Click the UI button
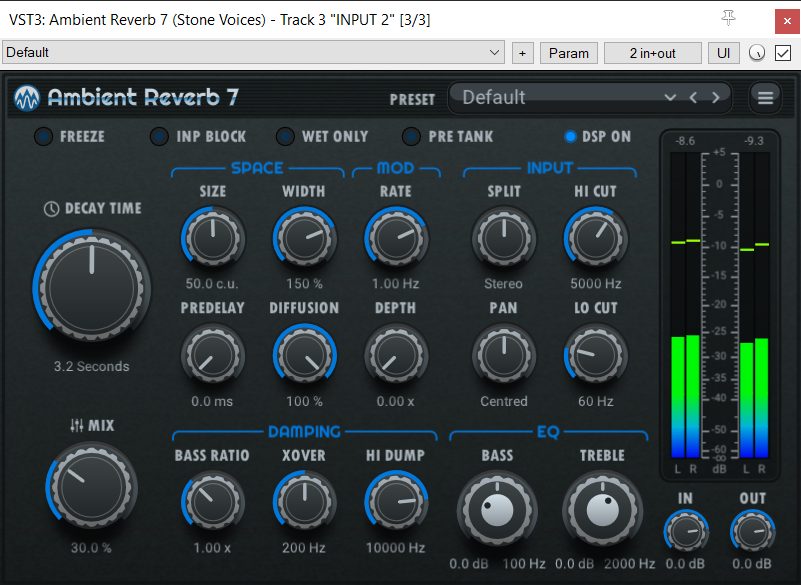 (x=723, y=53)
